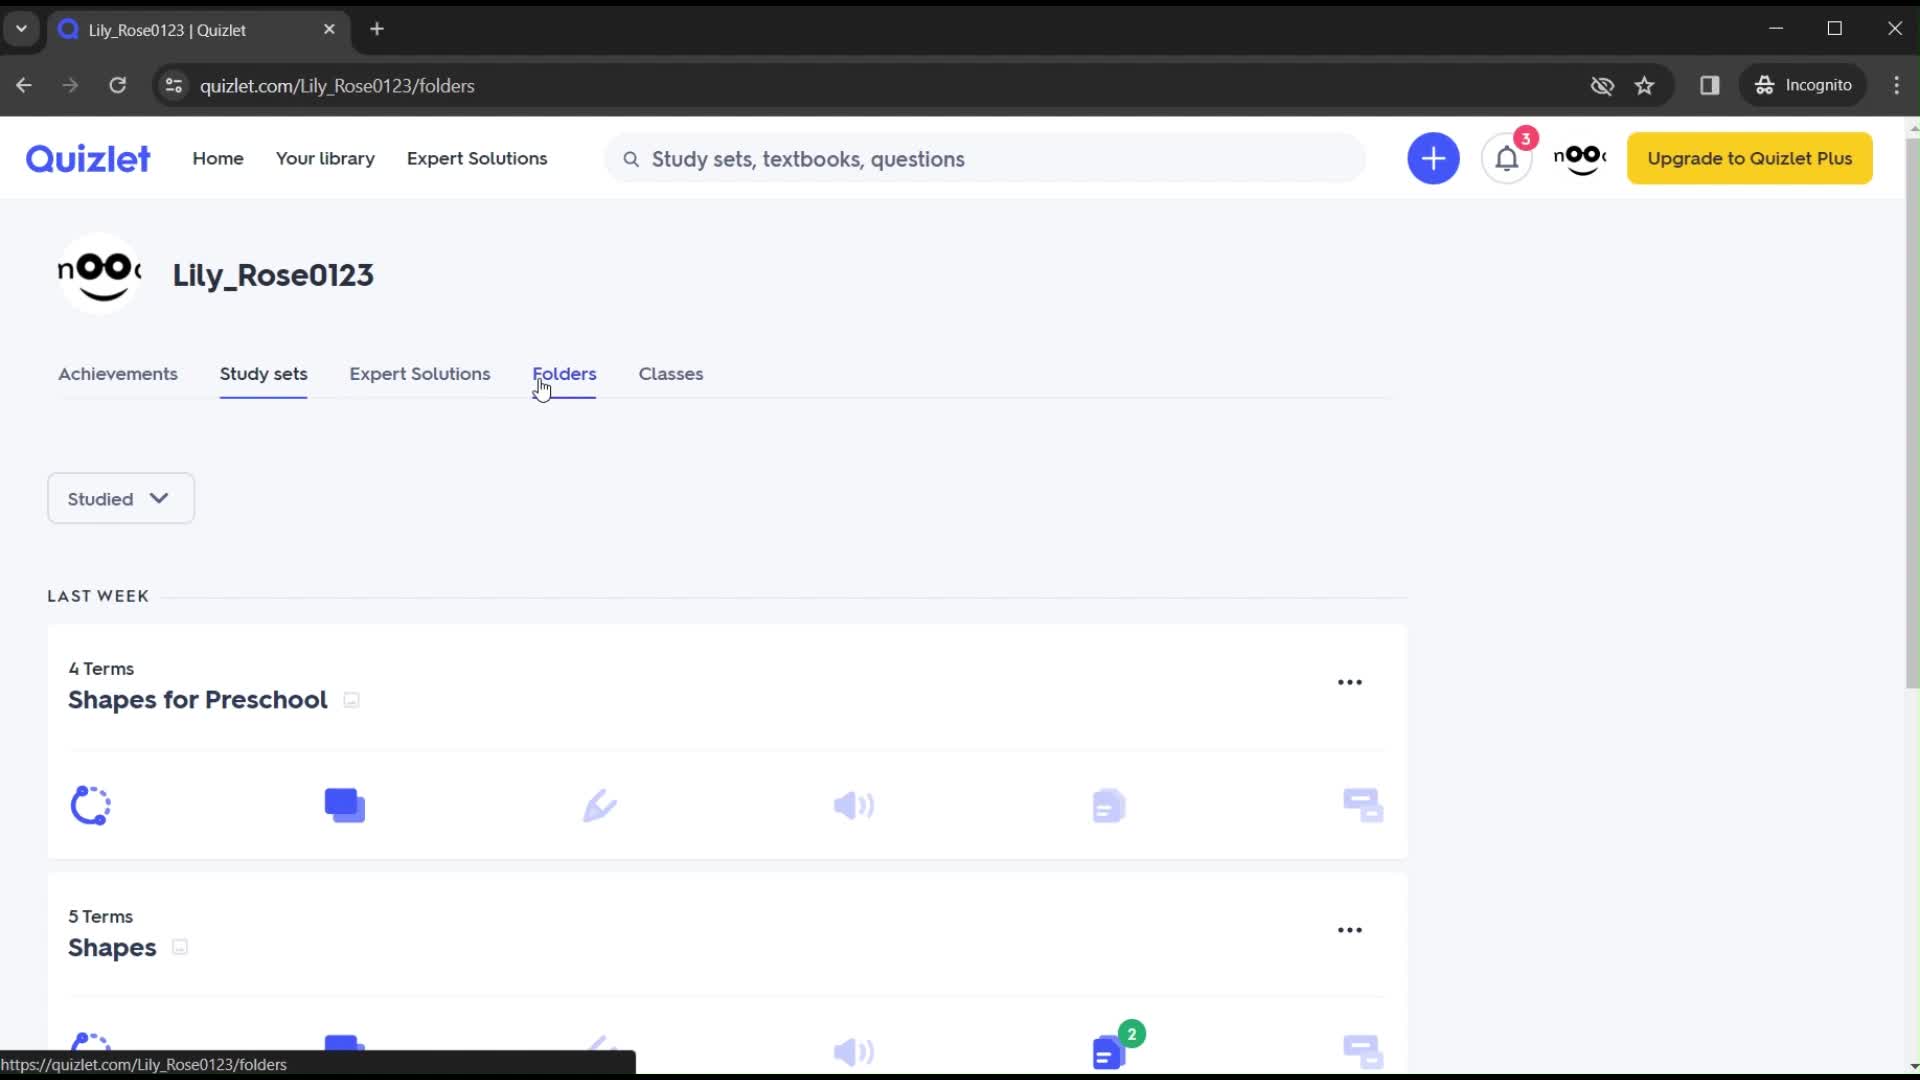View site information icon in address bar
Image resolution: width=1920 pixels, height=1080 pixels.
pos(174,86)
